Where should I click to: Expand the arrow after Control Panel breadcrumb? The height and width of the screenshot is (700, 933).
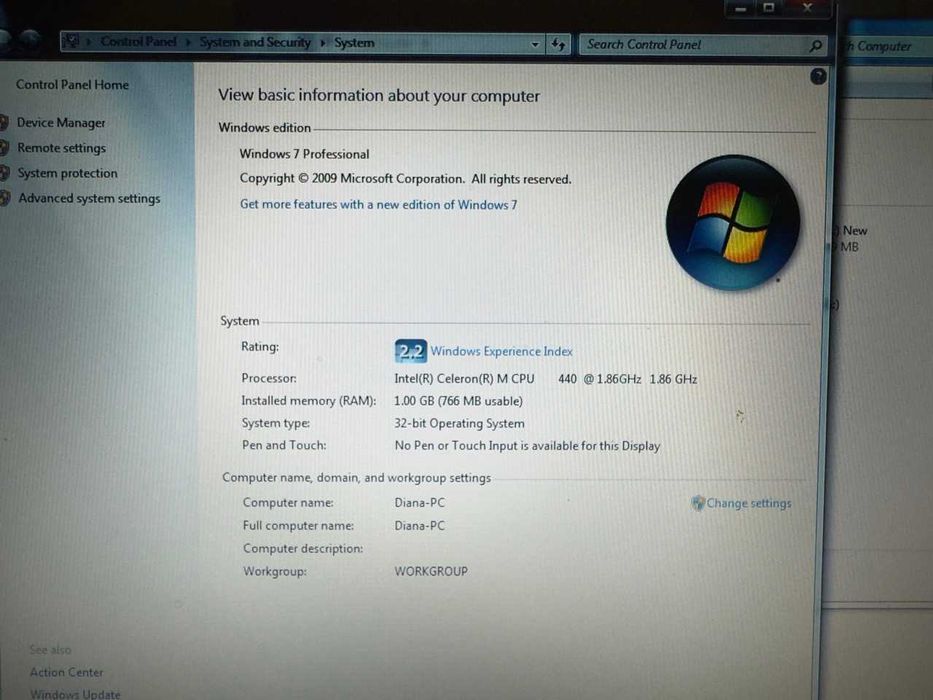(x=187, y=42)
